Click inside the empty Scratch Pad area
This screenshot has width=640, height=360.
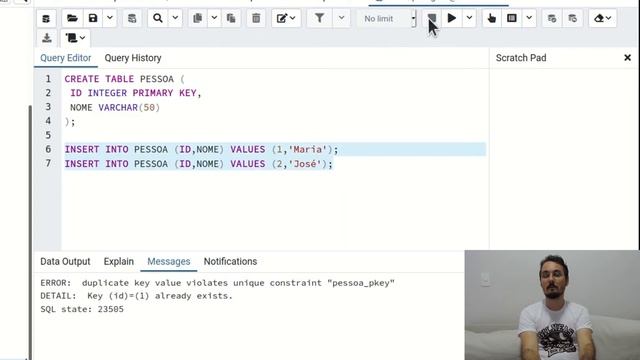[564, 159]
